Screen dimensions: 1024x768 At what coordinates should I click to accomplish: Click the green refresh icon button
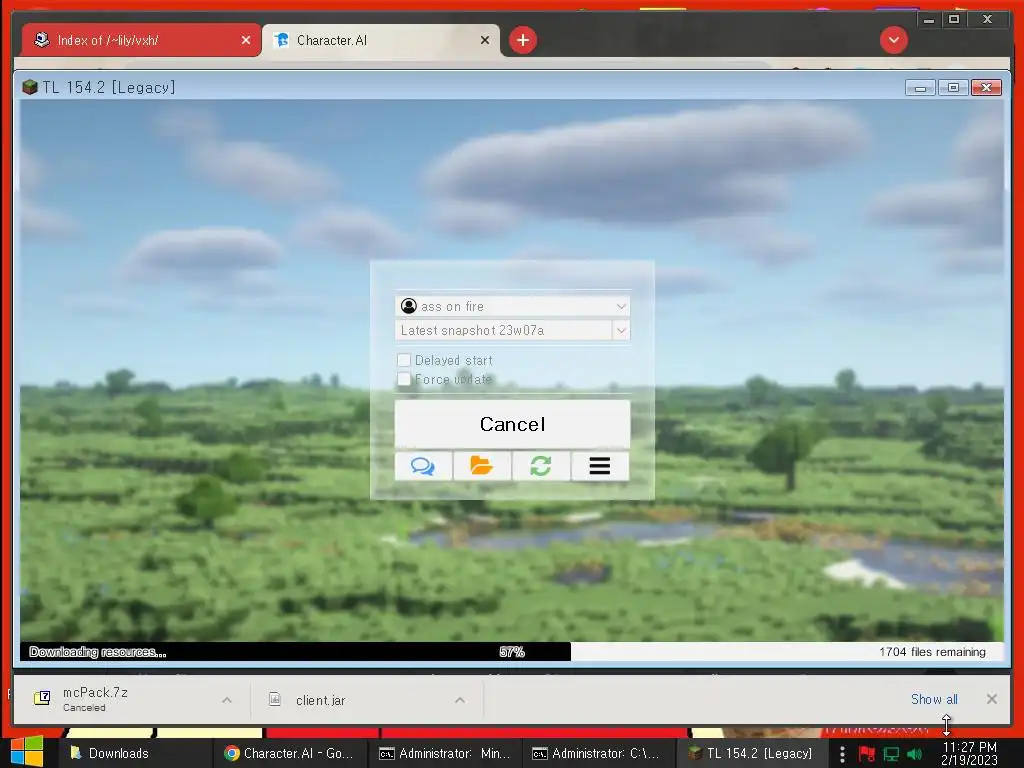[x=541, y=466]
